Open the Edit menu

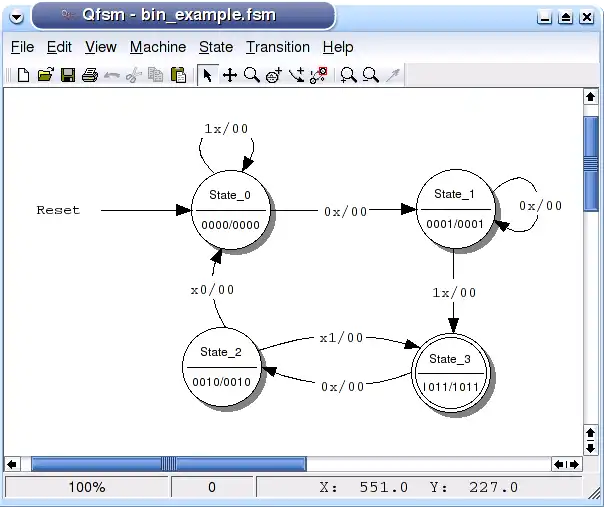(59, 47)
